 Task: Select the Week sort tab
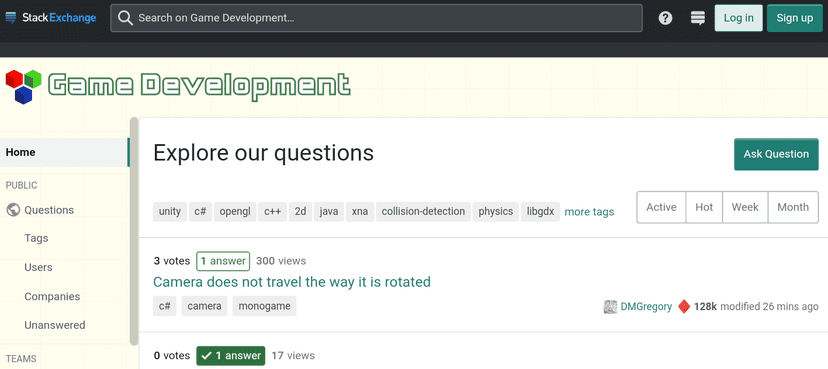click(x=745, y=207)
